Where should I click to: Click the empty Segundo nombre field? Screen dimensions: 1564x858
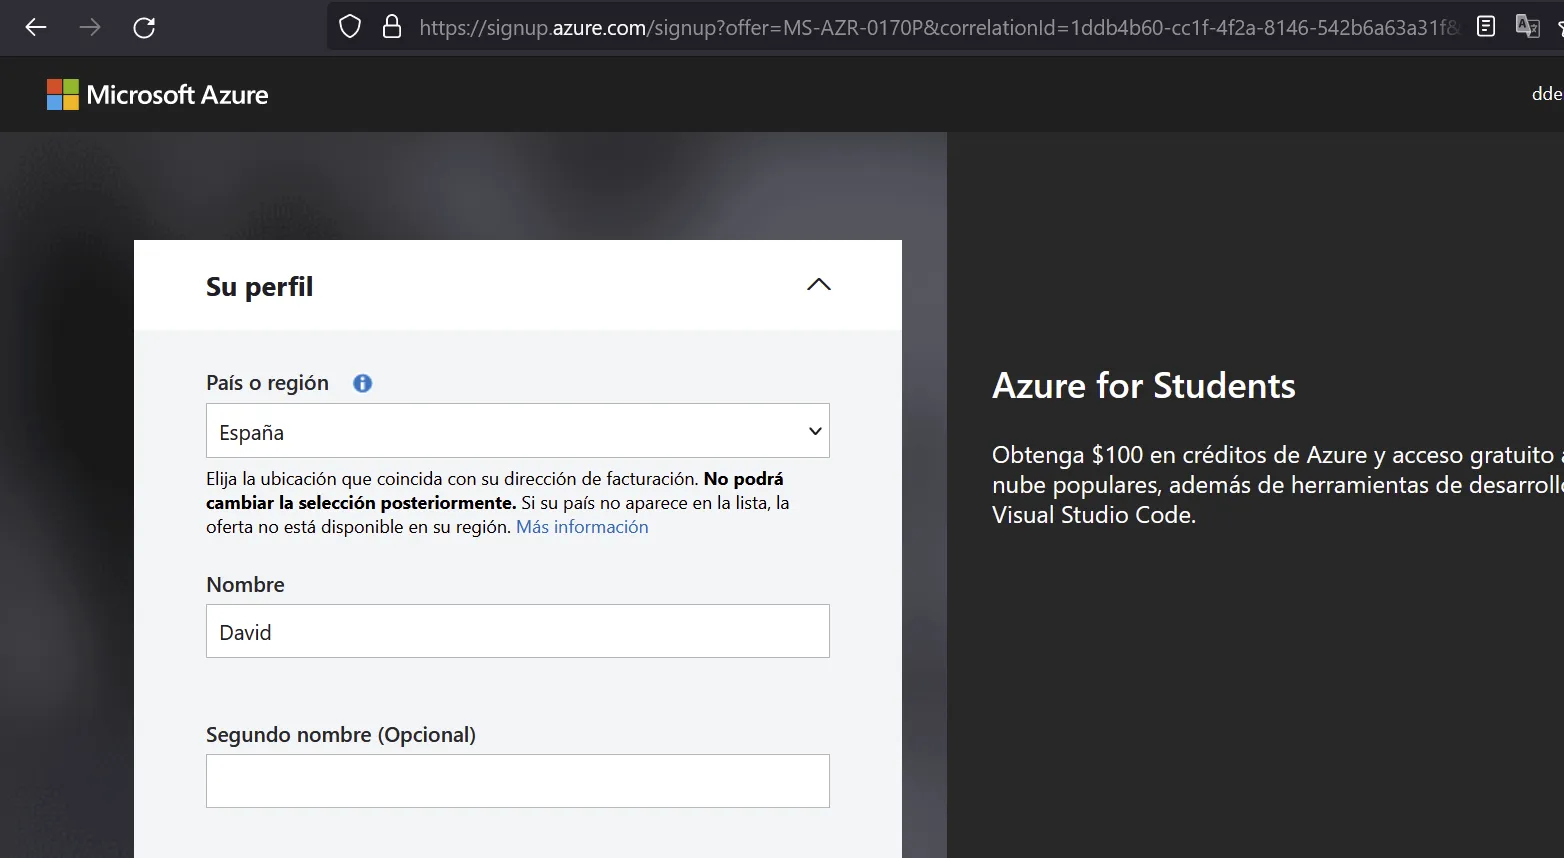tap(517, 781)
